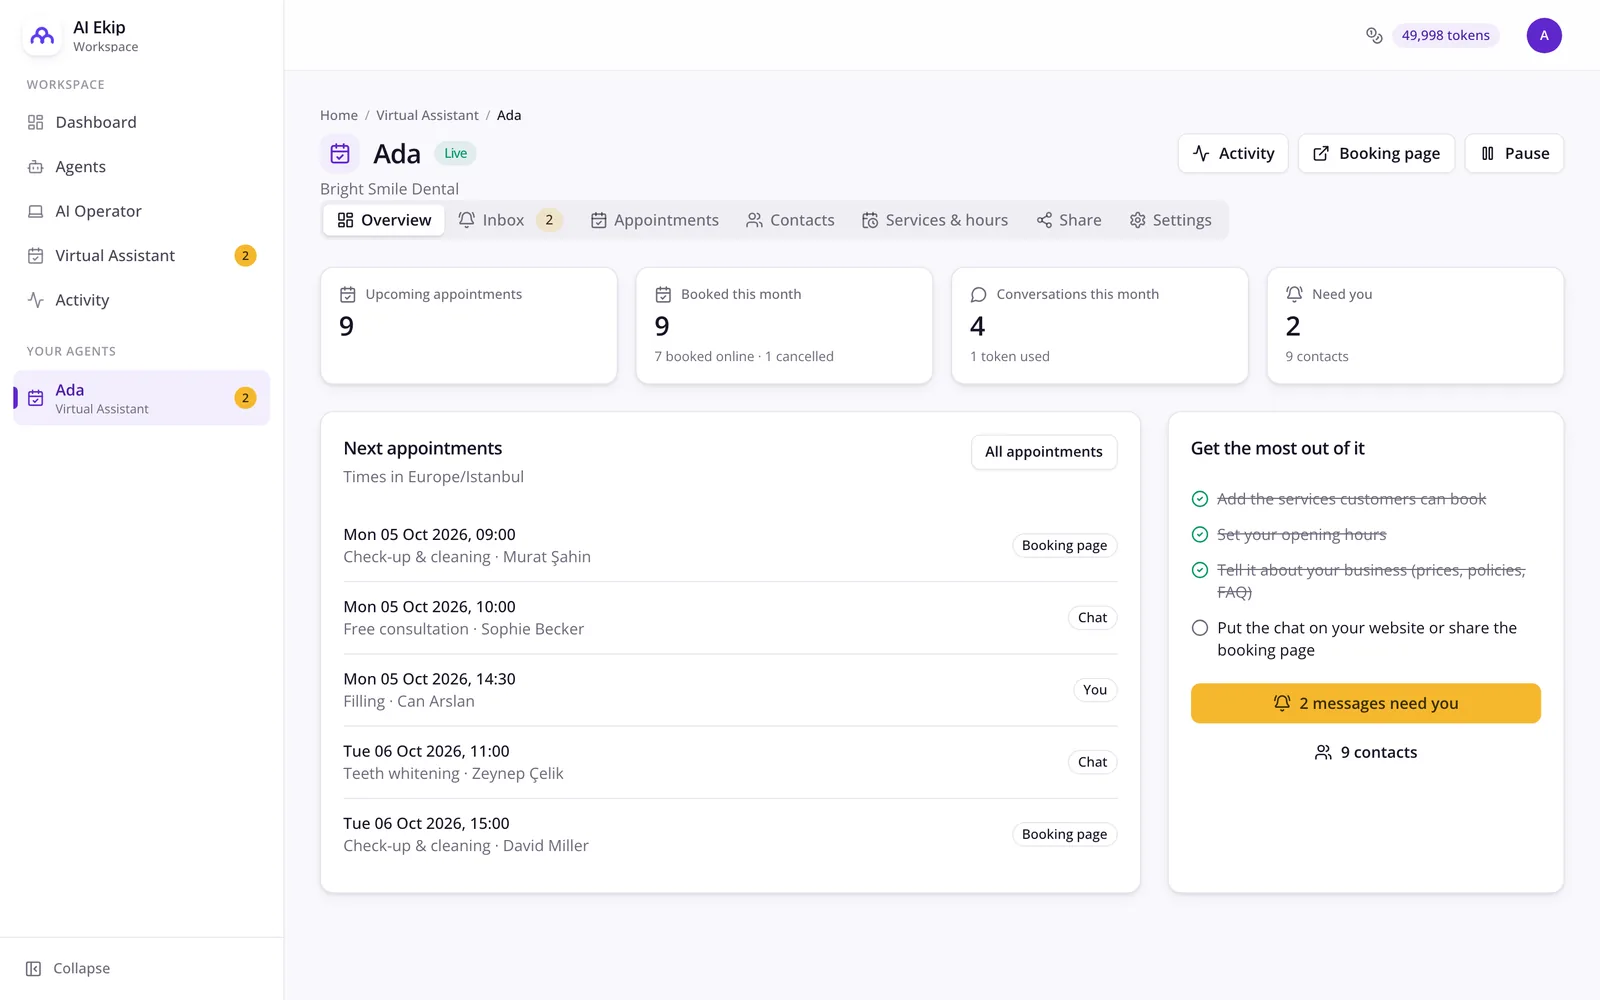Screen dimensions: 1600x1000
Task: Switch to the Contacts tab
Action: [x=790, y=220]
